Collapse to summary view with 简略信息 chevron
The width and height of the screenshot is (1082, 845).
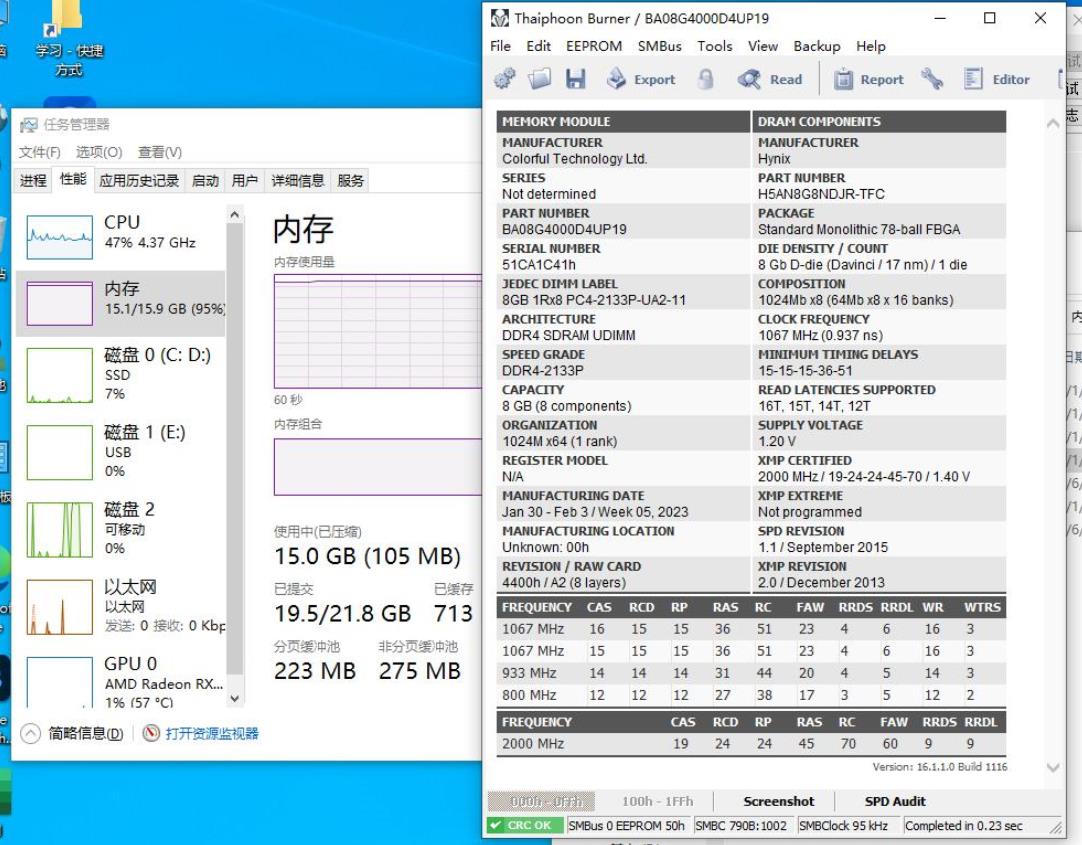pyautogui.click(x=31, y=733)
